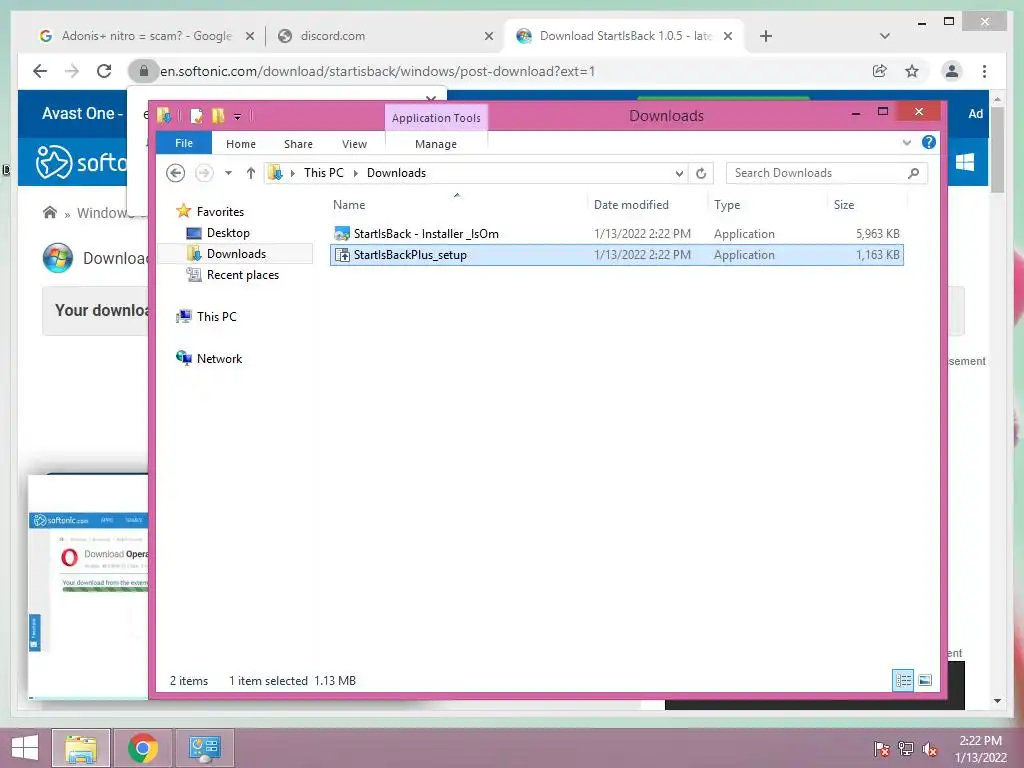Open Windows Start button

[25, 748]
